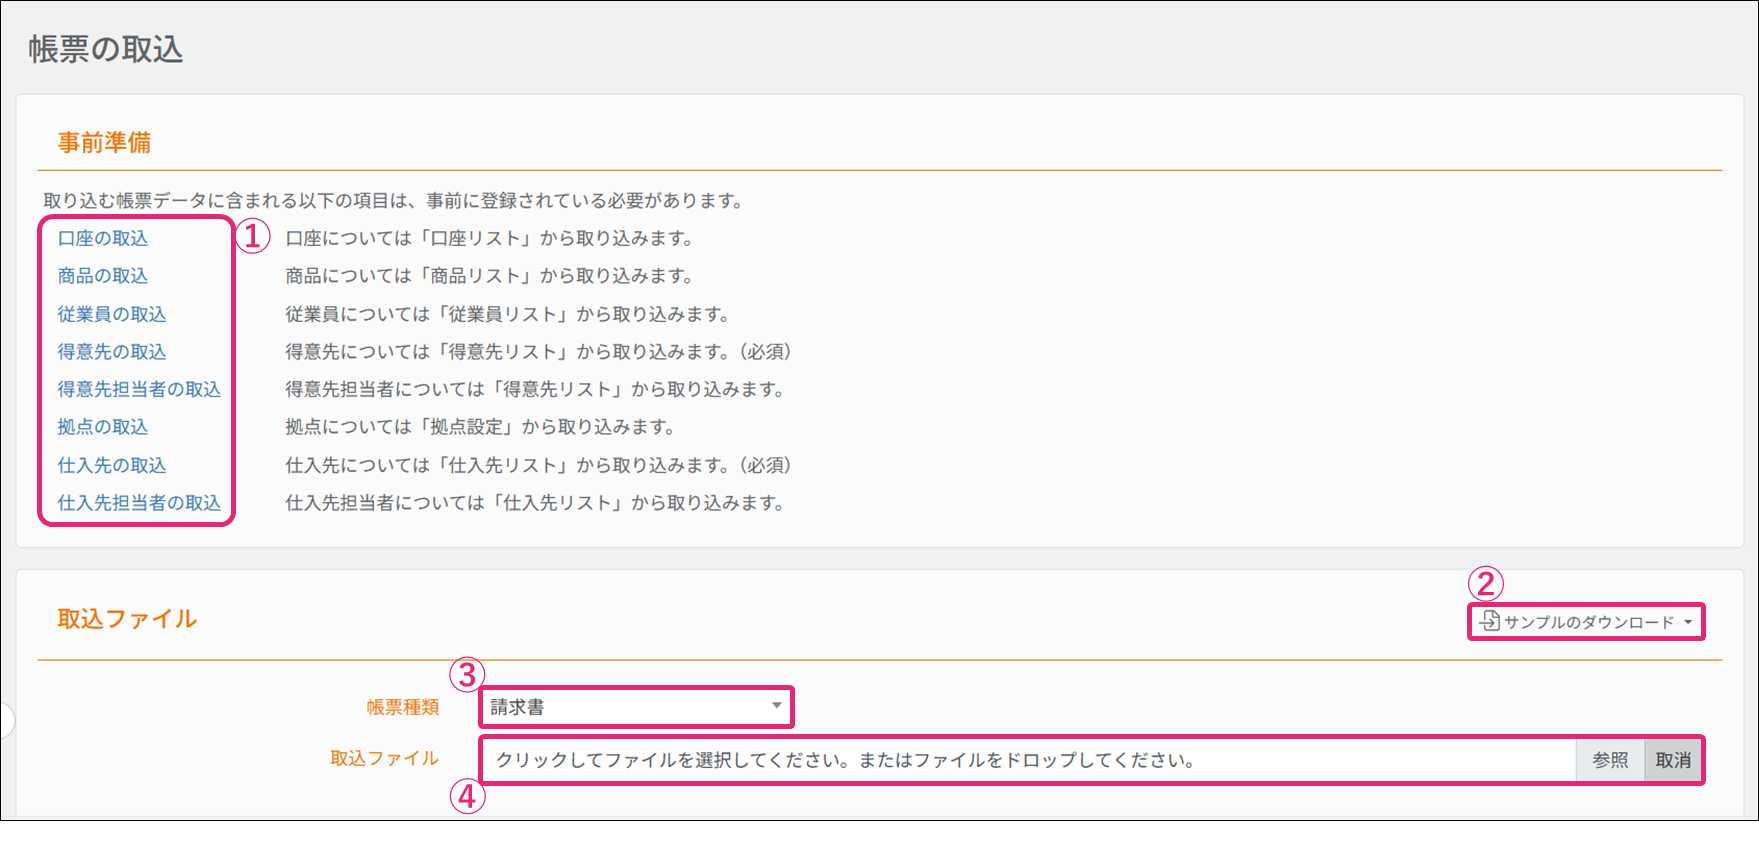Click the round handle at left edge
1759x844 pixels.
tap(5, 720)
